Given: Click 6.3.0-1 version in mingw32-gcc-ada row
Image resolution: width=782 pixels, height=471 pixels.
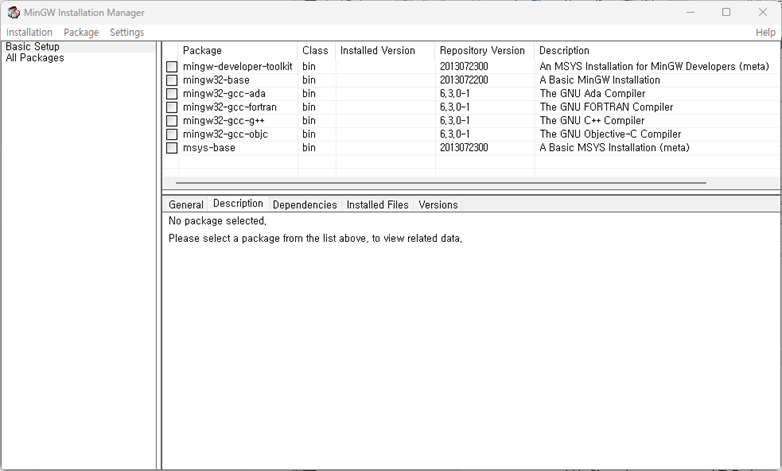Looking at the screenshot, I should tap(455, 93).
